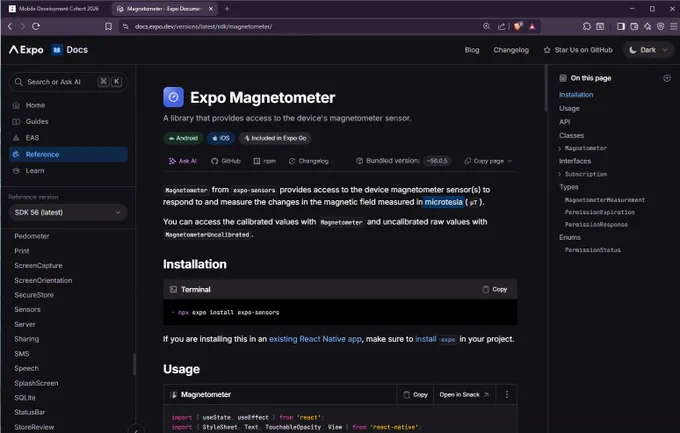Open the example in Snack
The width and height of the screenshot is (680, 433).
[x=464, y=394]
